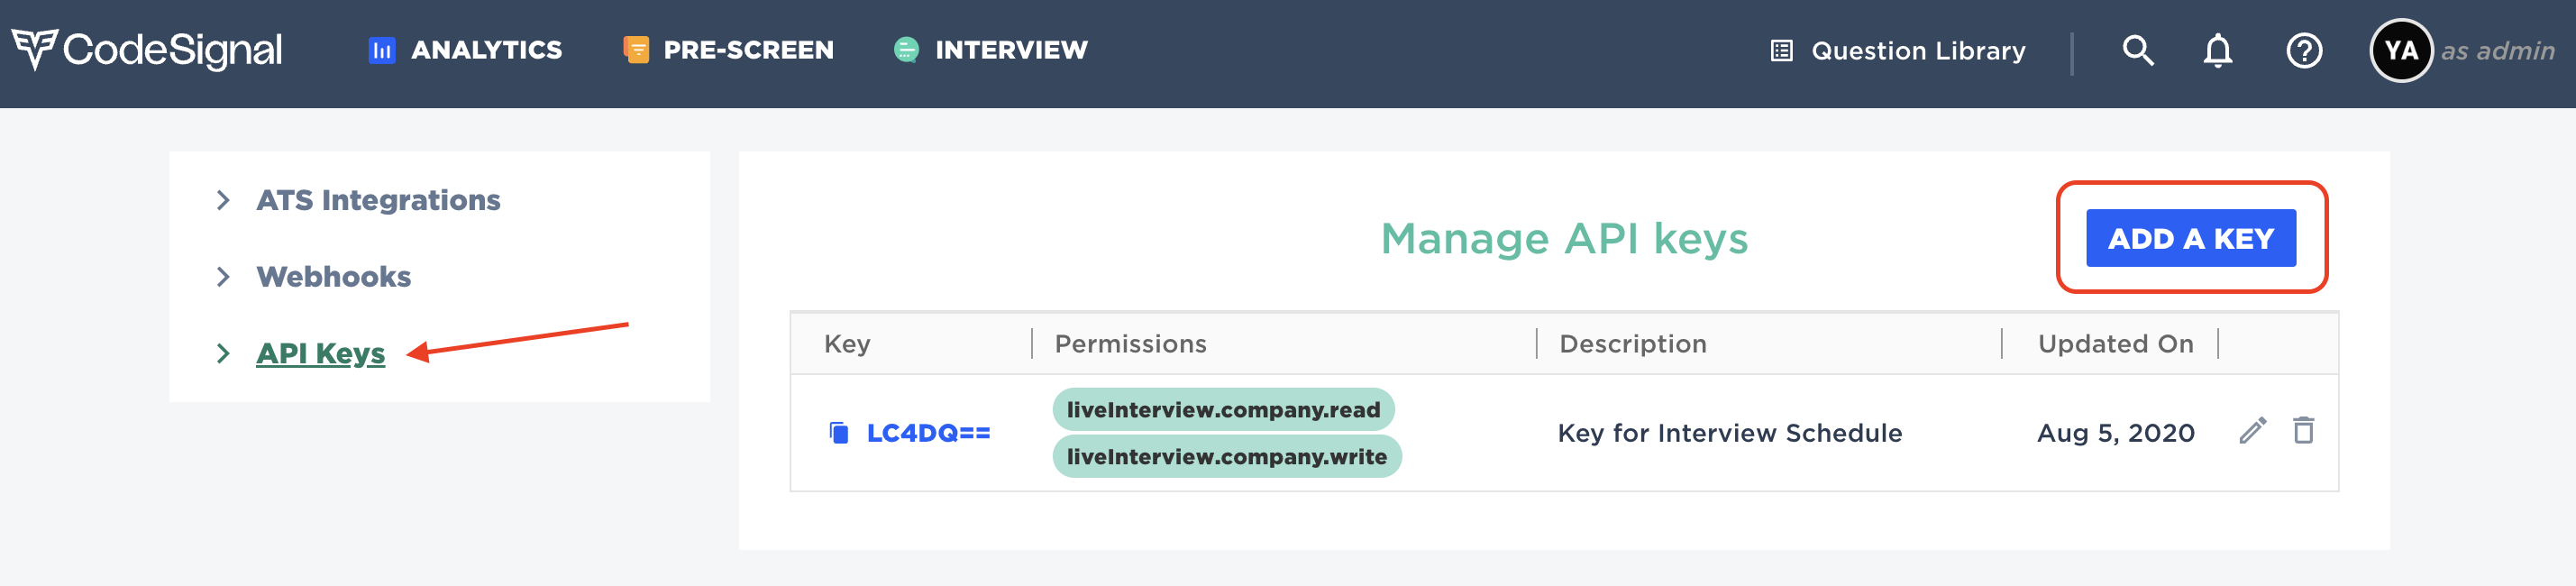The height and width of the screenshot is (586, 2576).
Task: Select the liveInterview.company.write permission tag
Action: click(1226, 457)
